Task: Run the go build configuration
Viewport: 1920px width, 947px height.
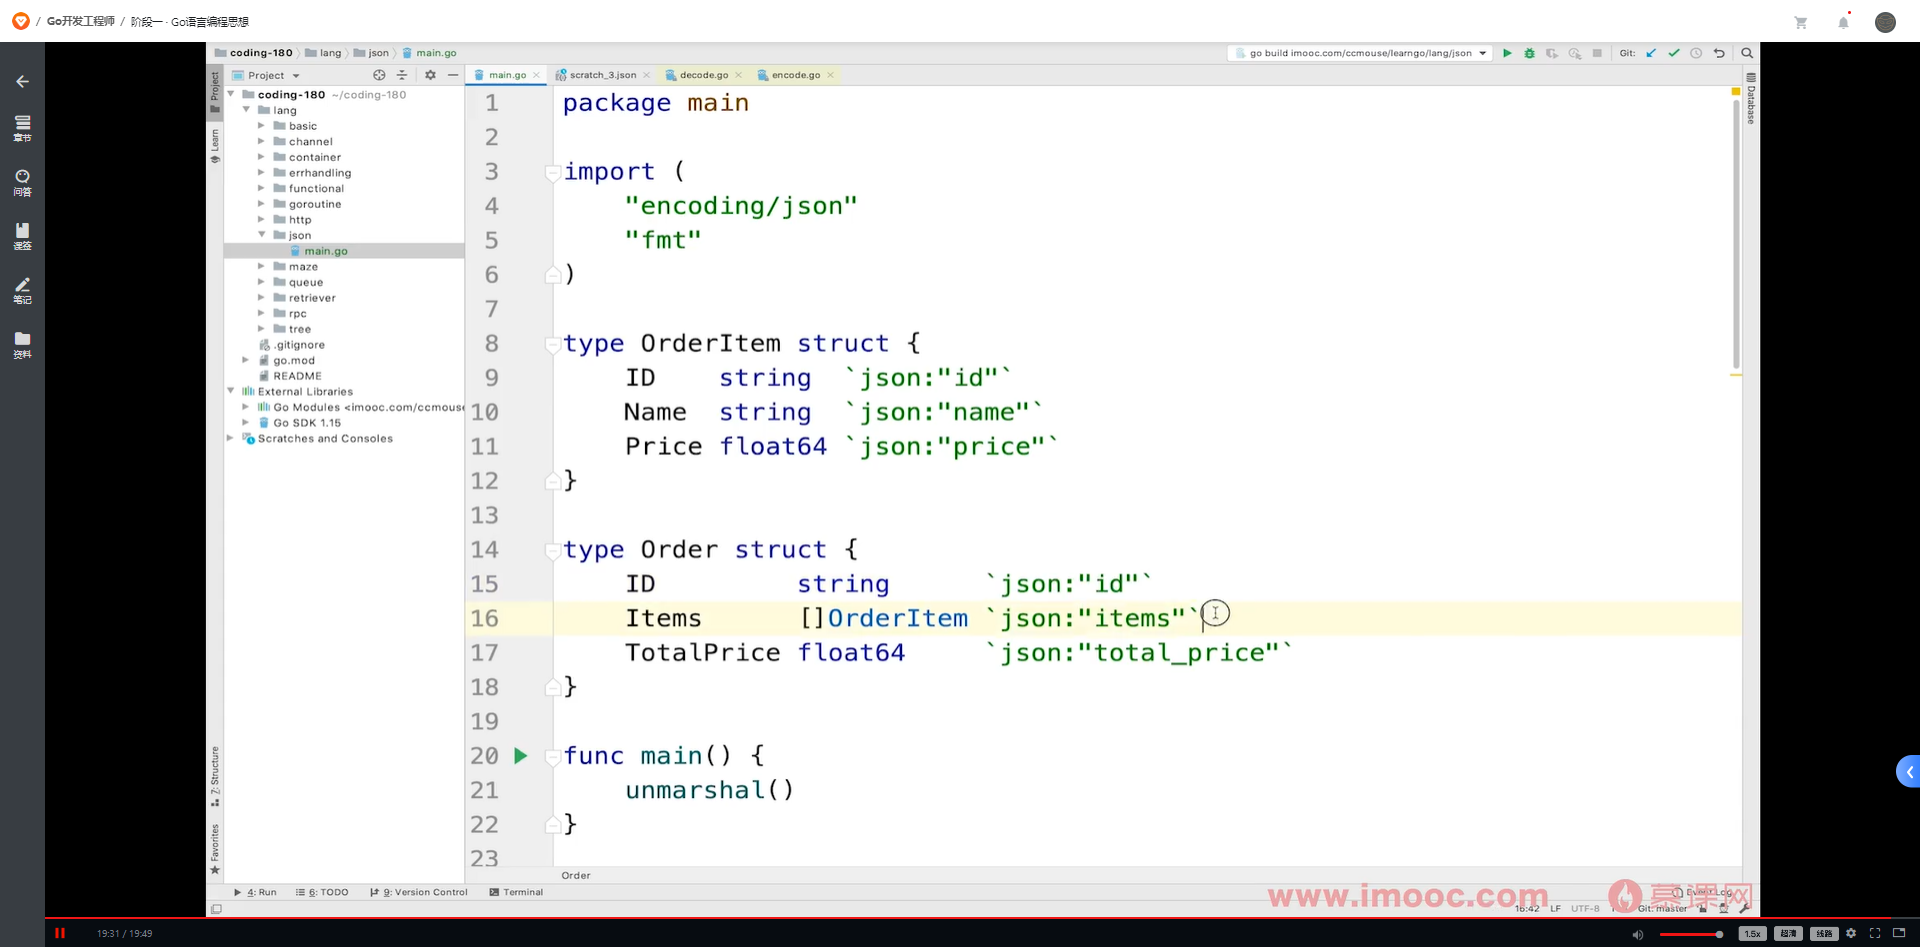Action: click(1507, 53)
